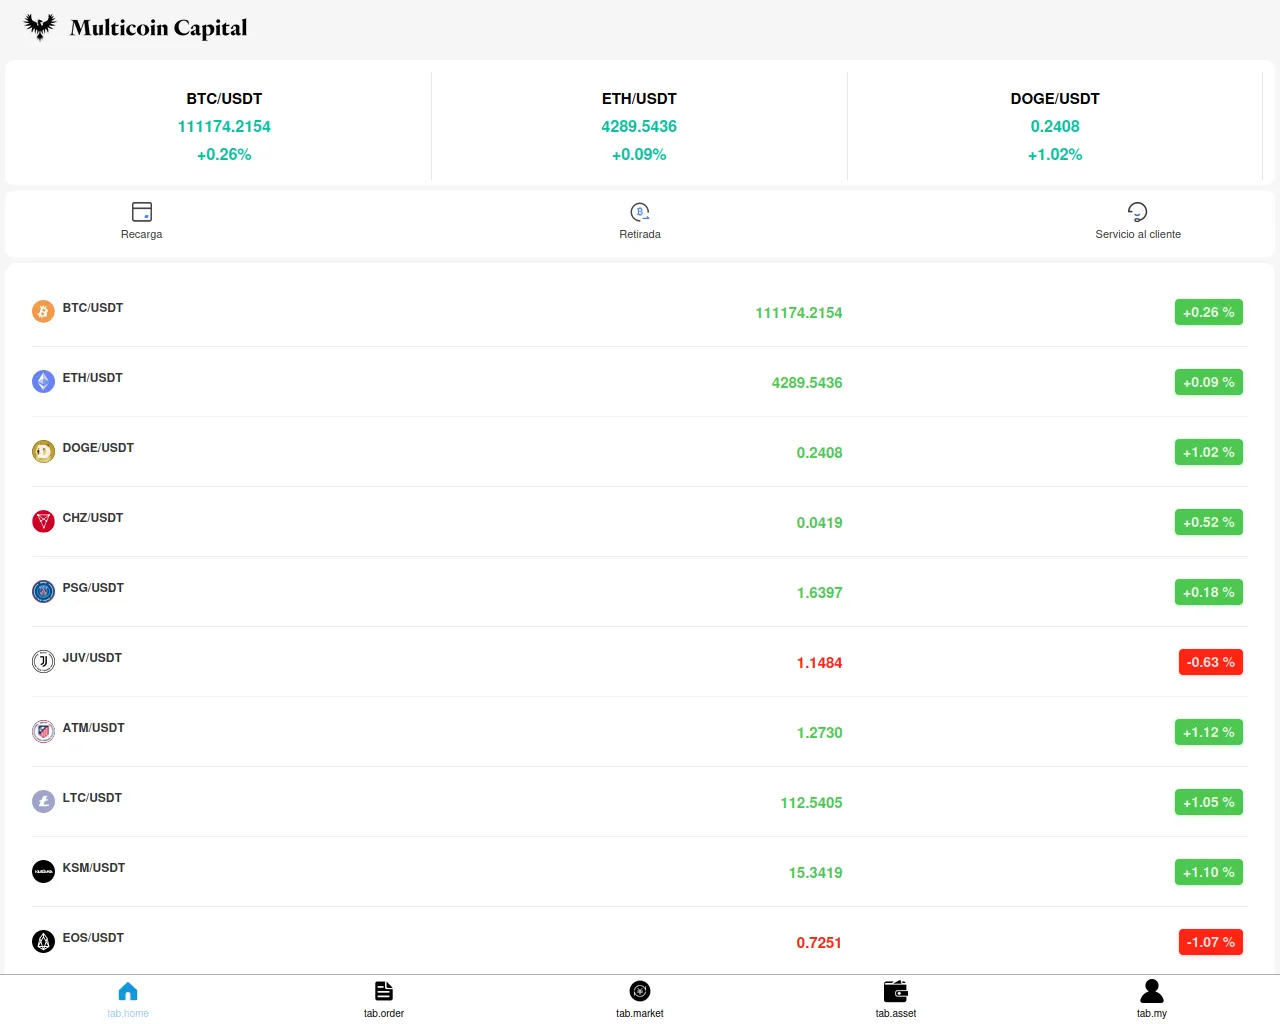The height and width of the screenshot is (1024, 1280).
Task: Click the Recarga label
Action: [141, 234]
